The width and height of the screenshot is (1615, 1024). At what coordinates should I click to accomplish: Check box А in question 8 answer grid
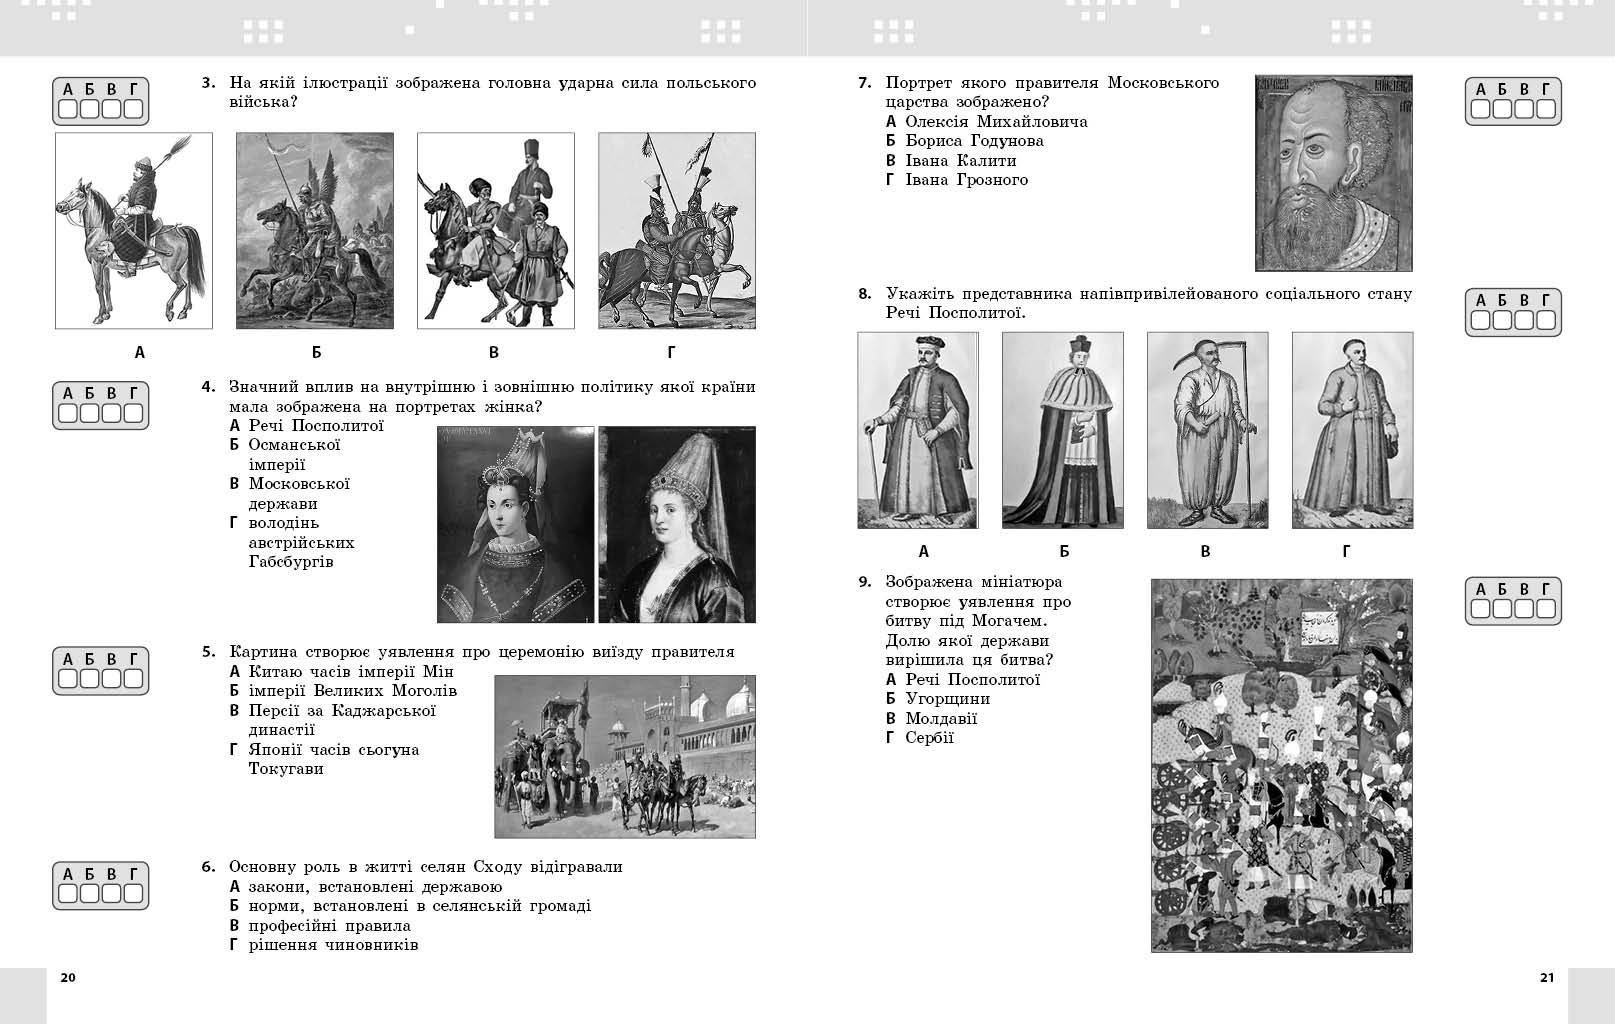click(1481, 320)
